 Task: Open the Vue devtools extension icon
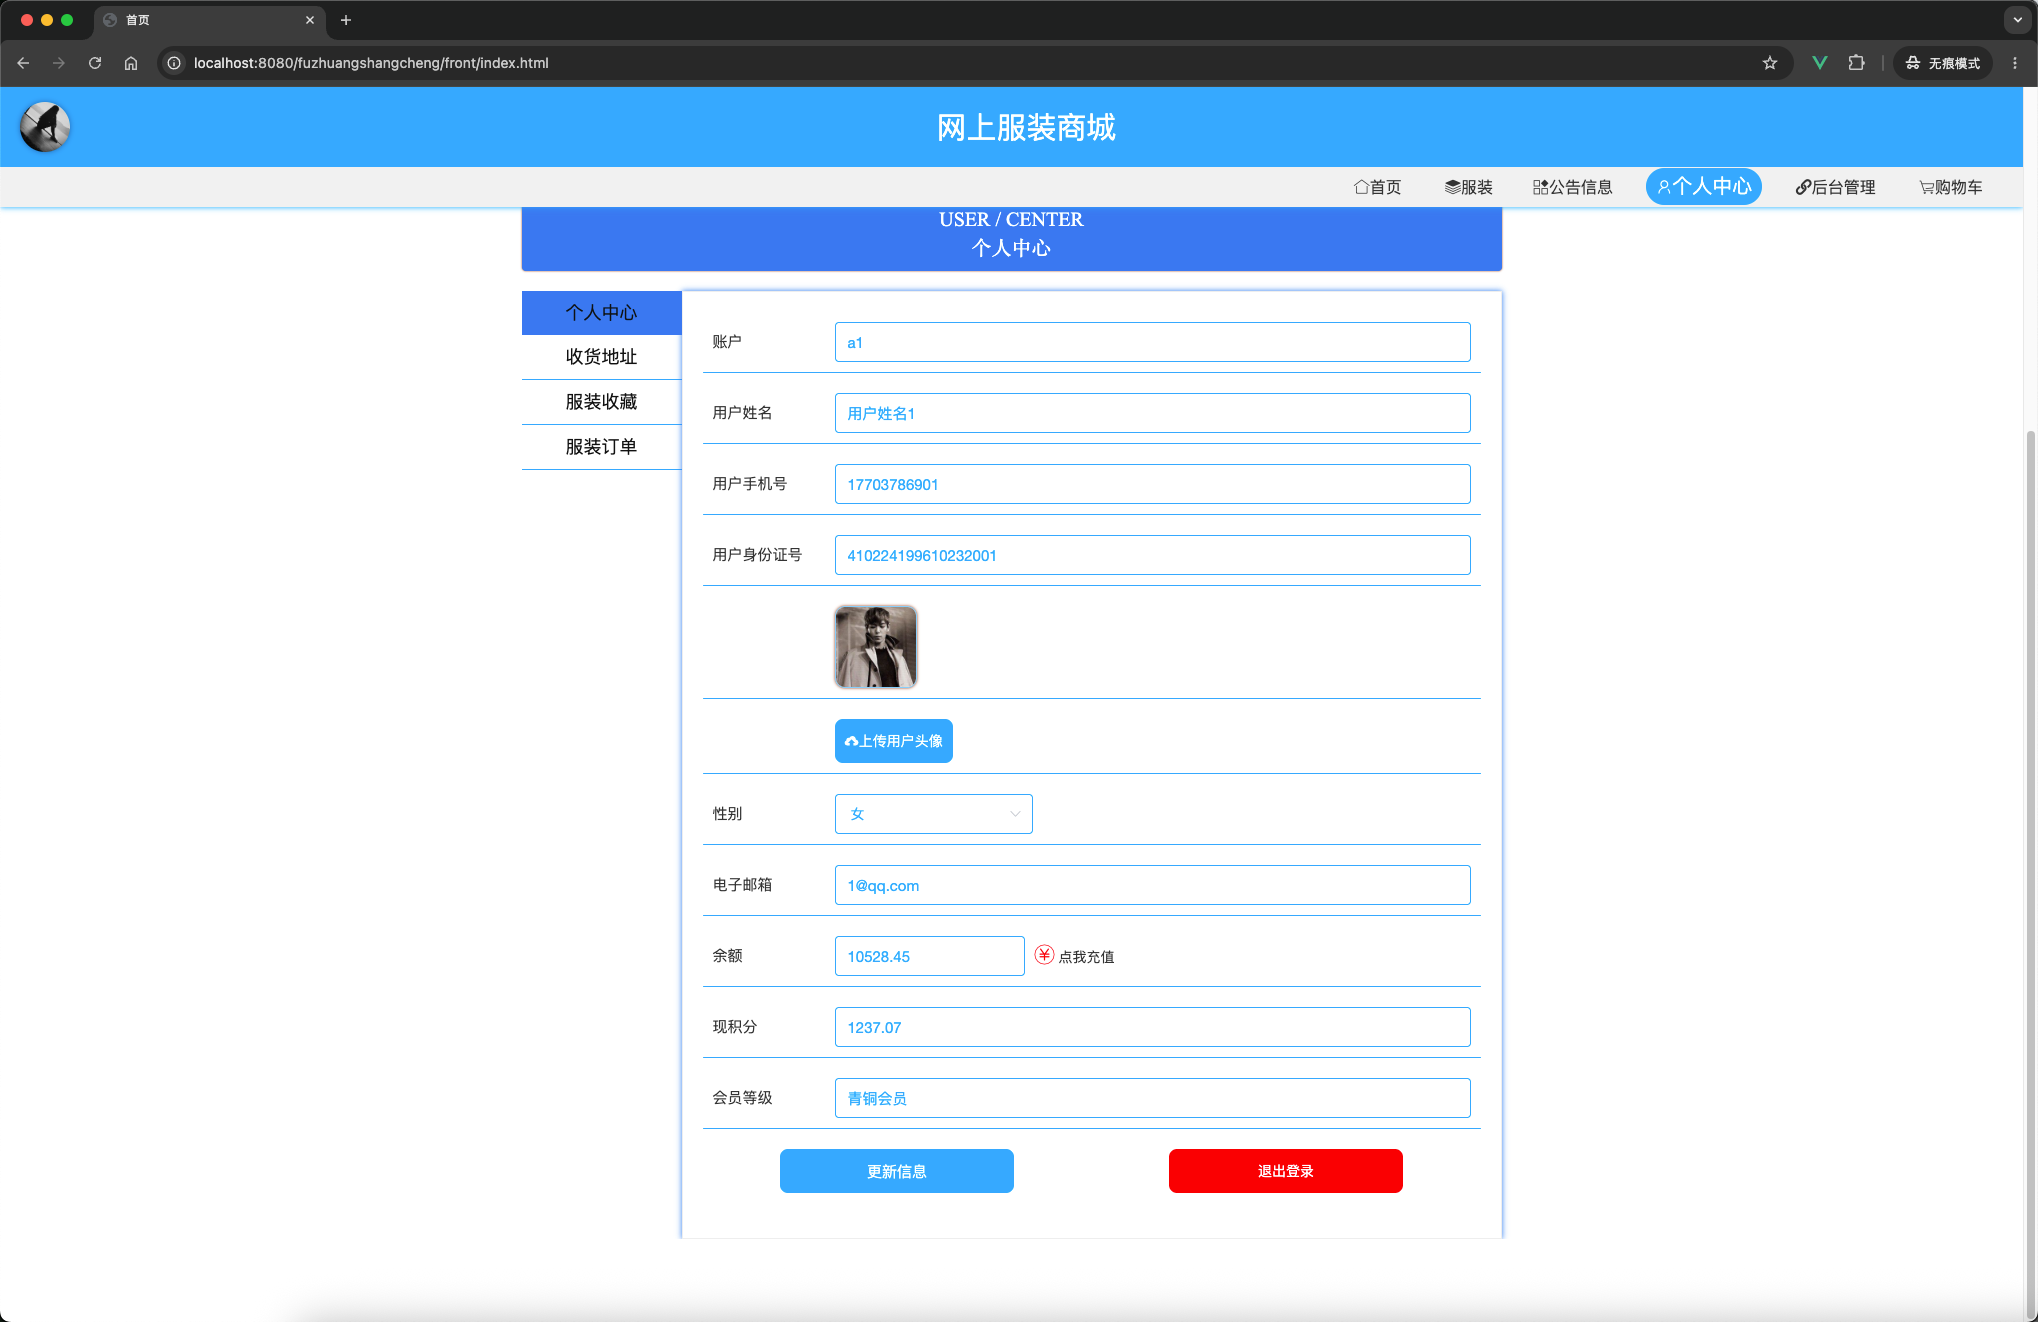click(x=1820, y=63)
